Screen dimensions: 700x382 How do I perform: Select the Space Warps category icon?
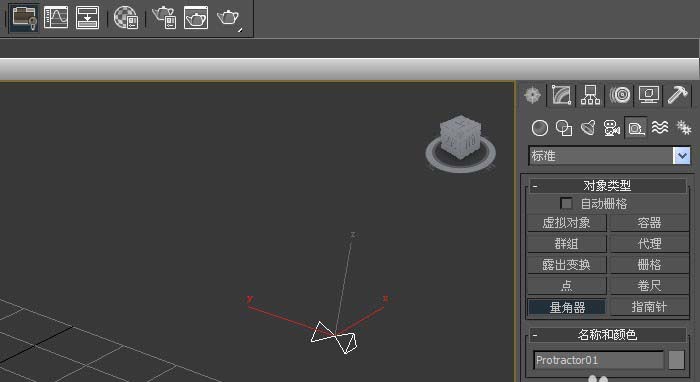click(660, 128)
